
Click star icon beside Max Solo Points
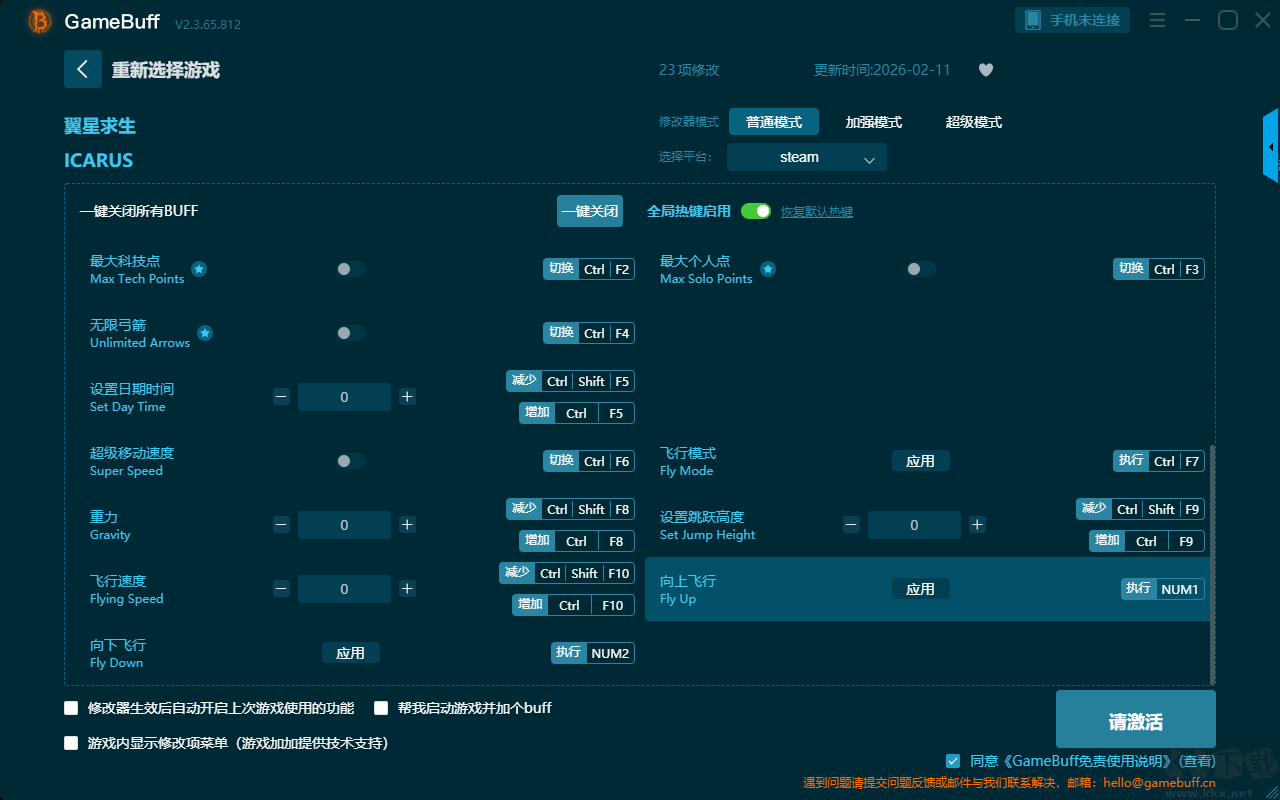[x=768, y=269]
